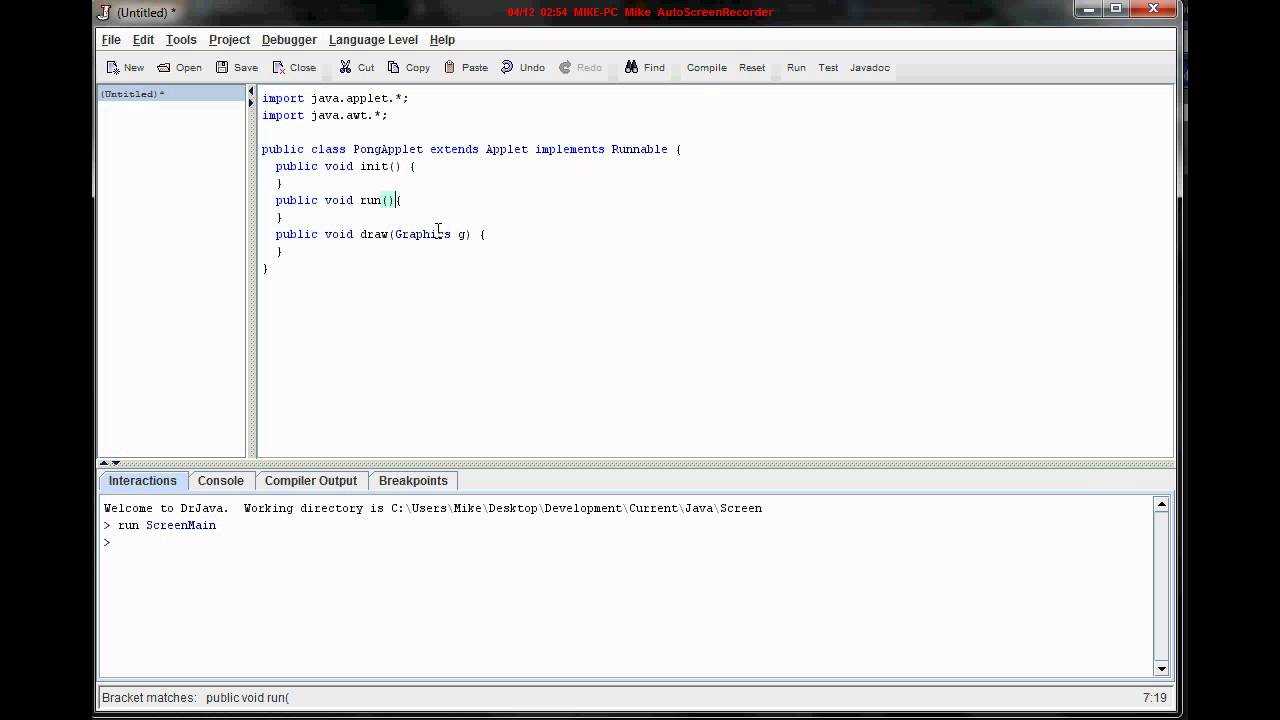Click the 'public void init()' line
The height and width of the screenshot is (720, 1280).
point(345,166)
